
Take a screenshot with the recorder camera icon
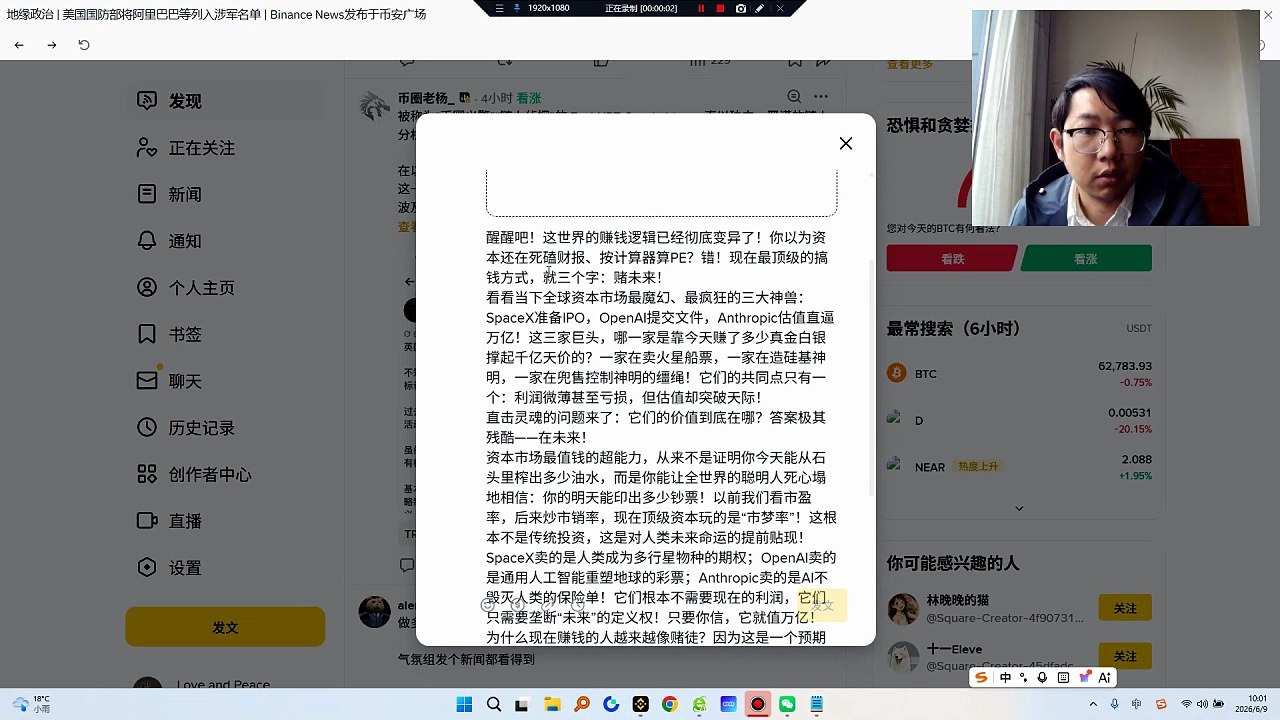tap(740, 8)
